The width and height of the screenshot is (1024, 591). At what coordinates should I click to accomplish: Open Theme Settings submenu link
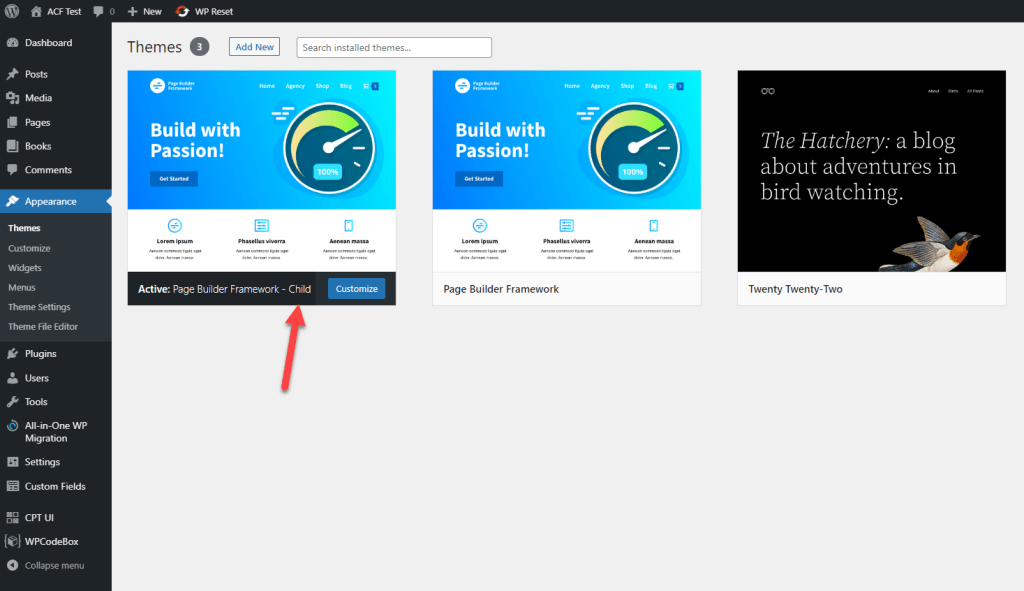coord(39,307)
